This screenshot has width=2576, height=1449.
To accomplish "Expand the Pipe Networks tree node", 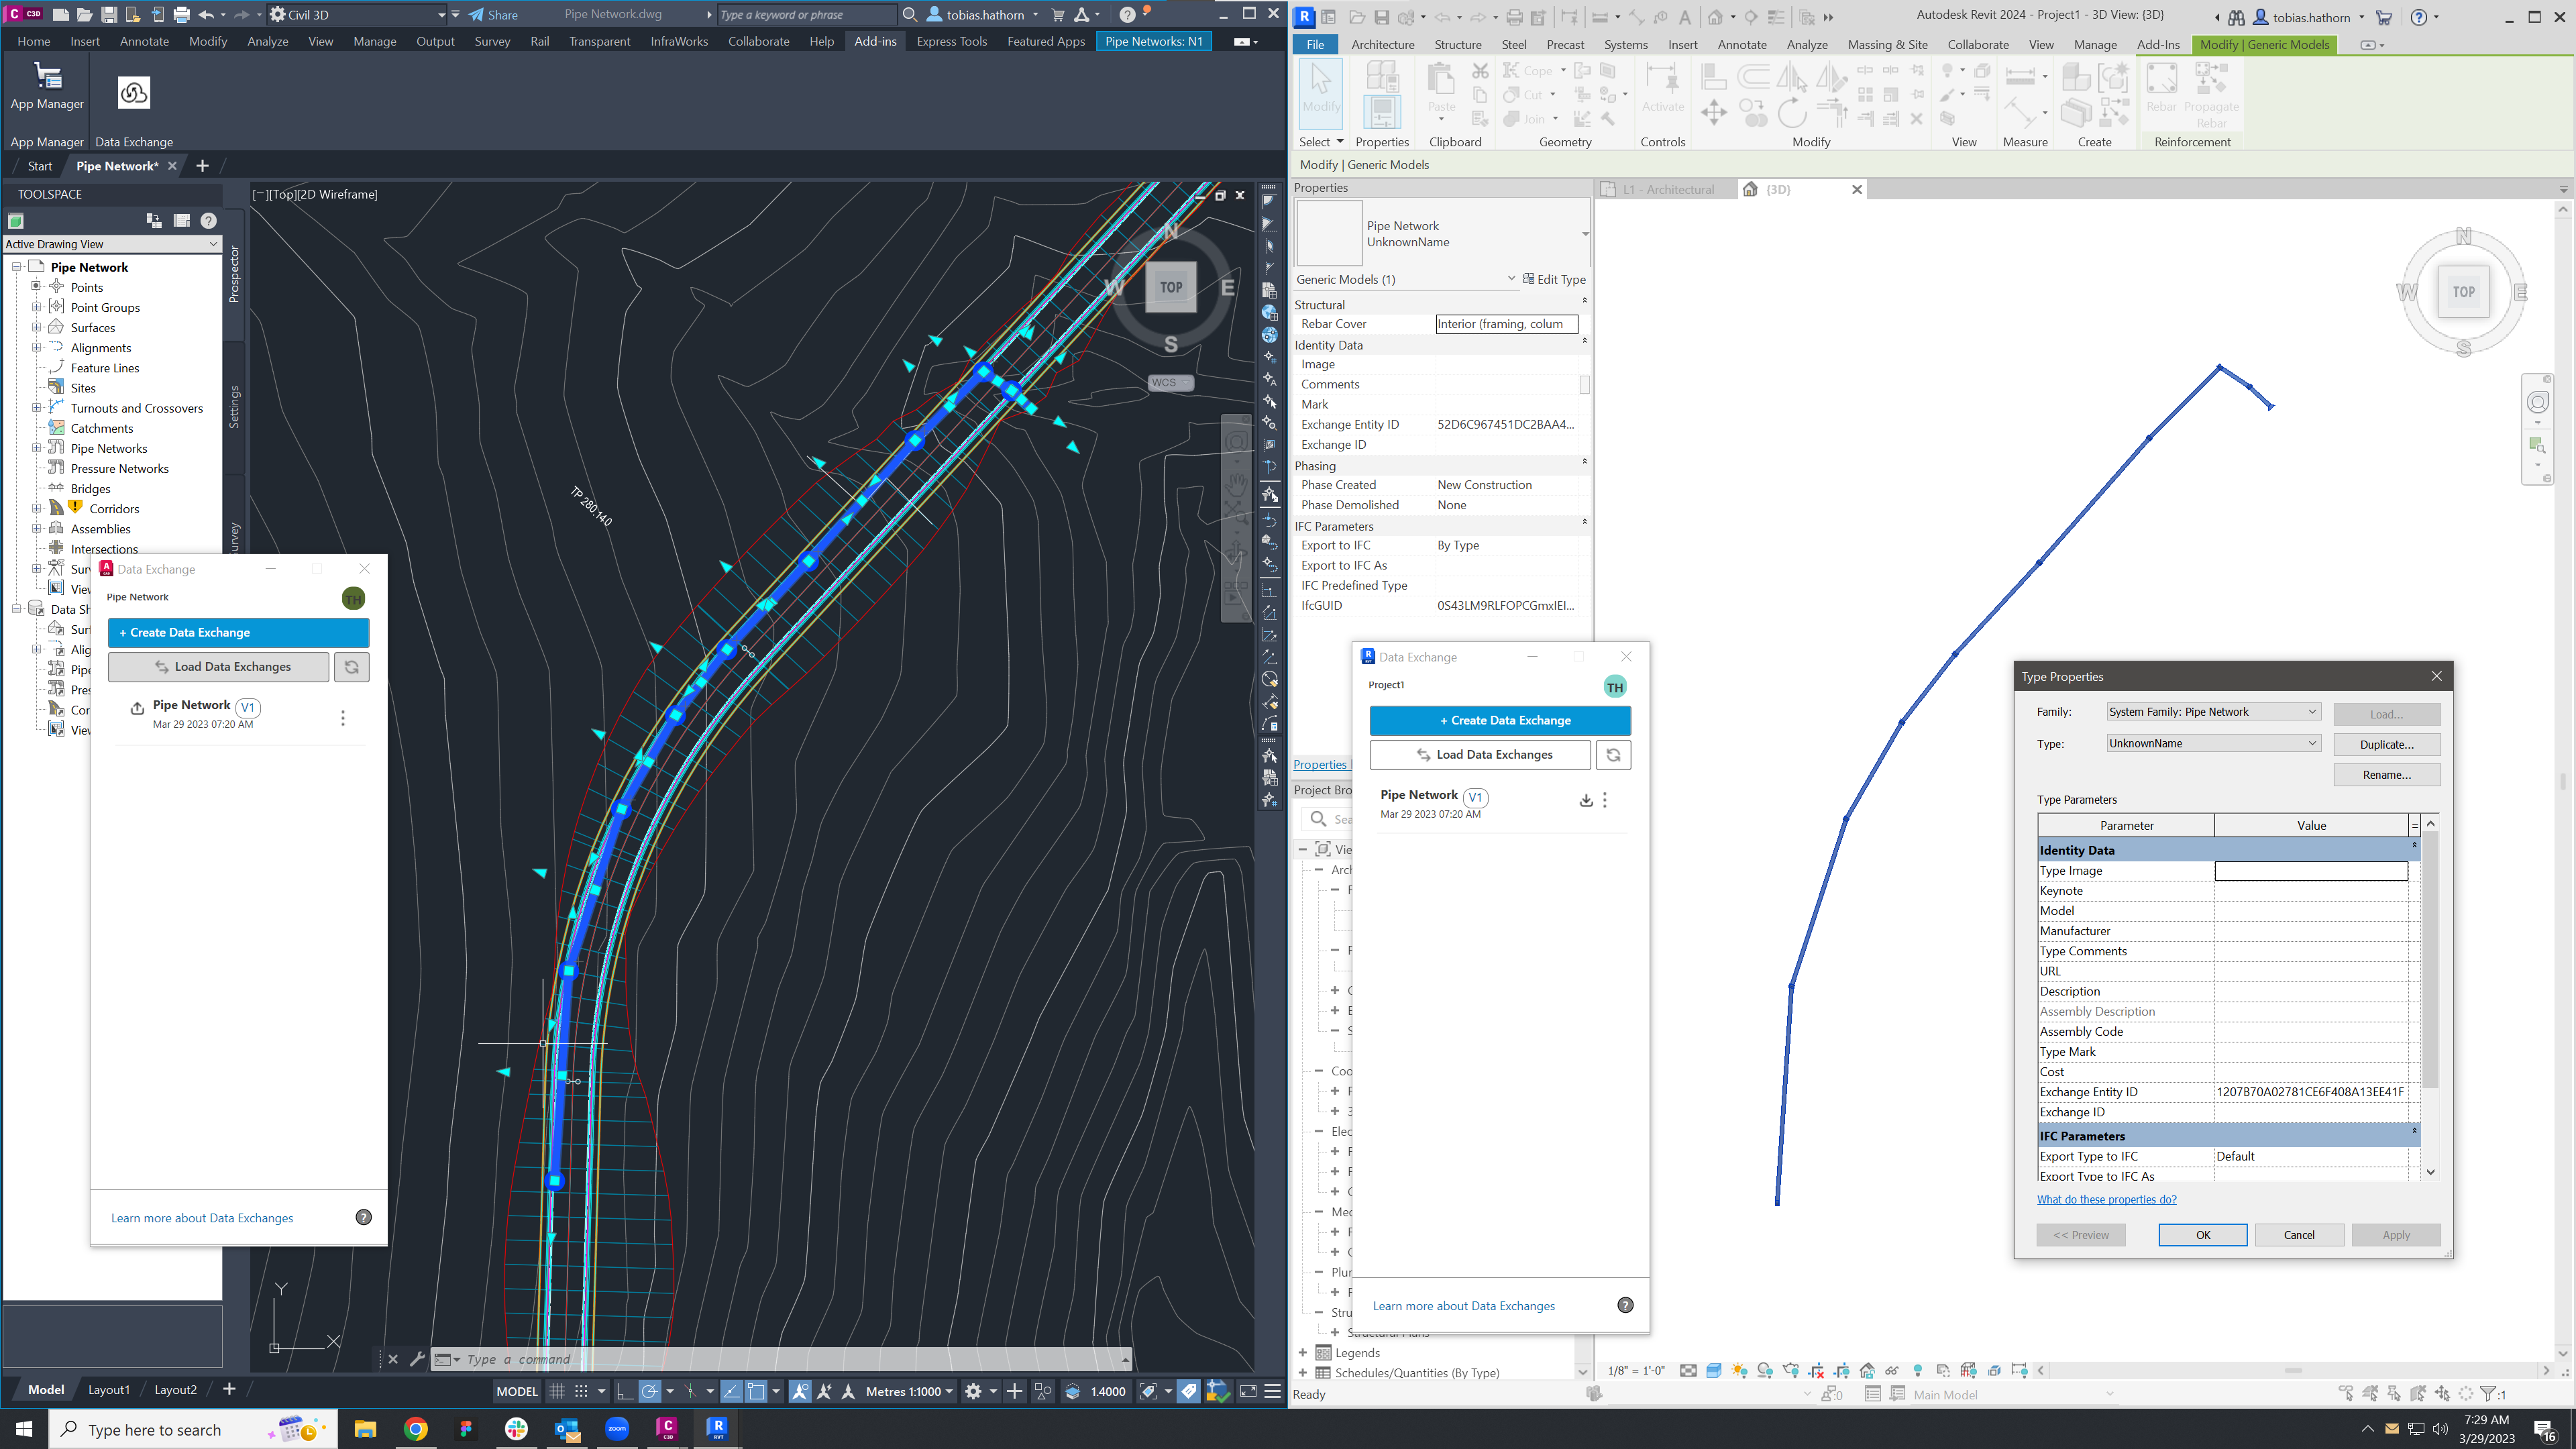I will tap(37, 448).
